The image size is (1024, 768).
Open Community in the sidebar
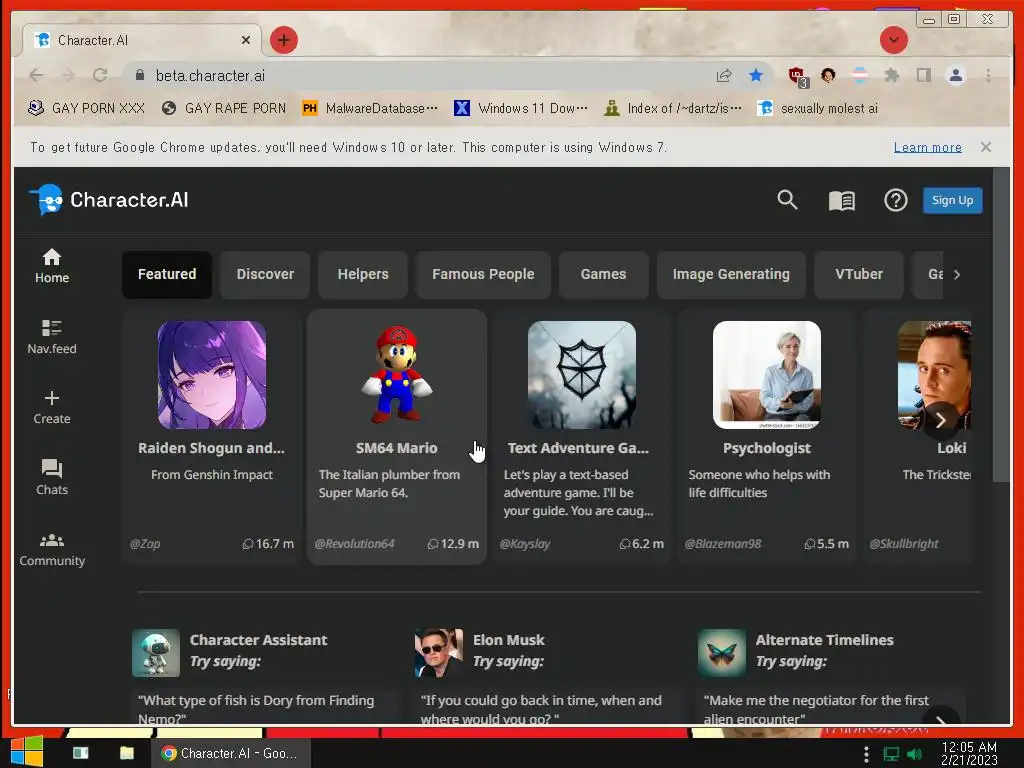tap(52, 550)
